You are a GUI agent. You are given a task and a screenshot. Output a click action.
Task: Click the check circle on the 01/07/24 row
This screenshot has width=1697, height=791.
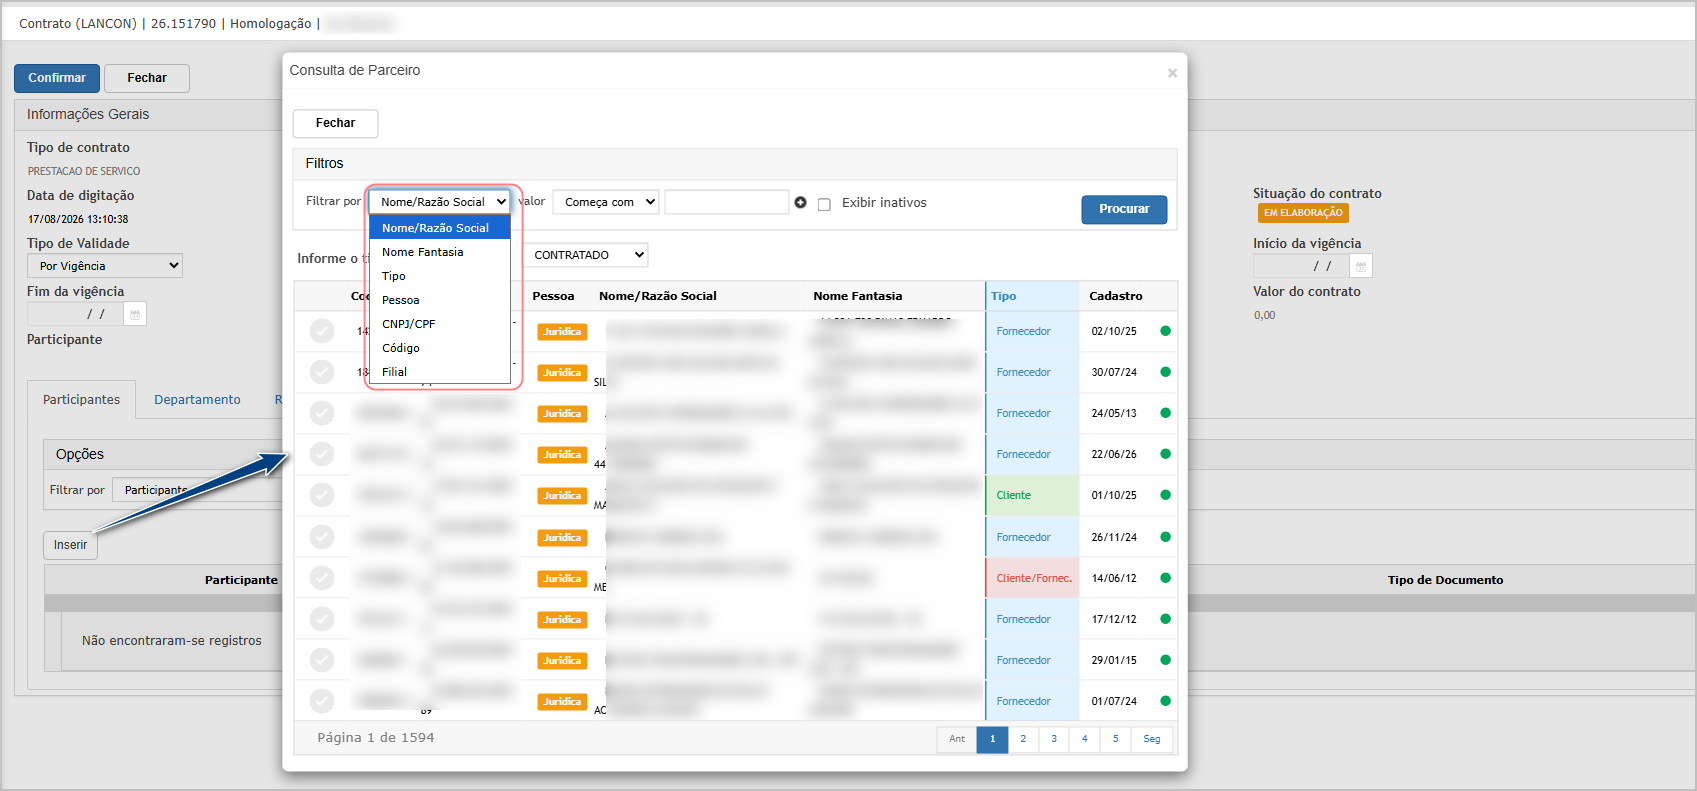322,701
